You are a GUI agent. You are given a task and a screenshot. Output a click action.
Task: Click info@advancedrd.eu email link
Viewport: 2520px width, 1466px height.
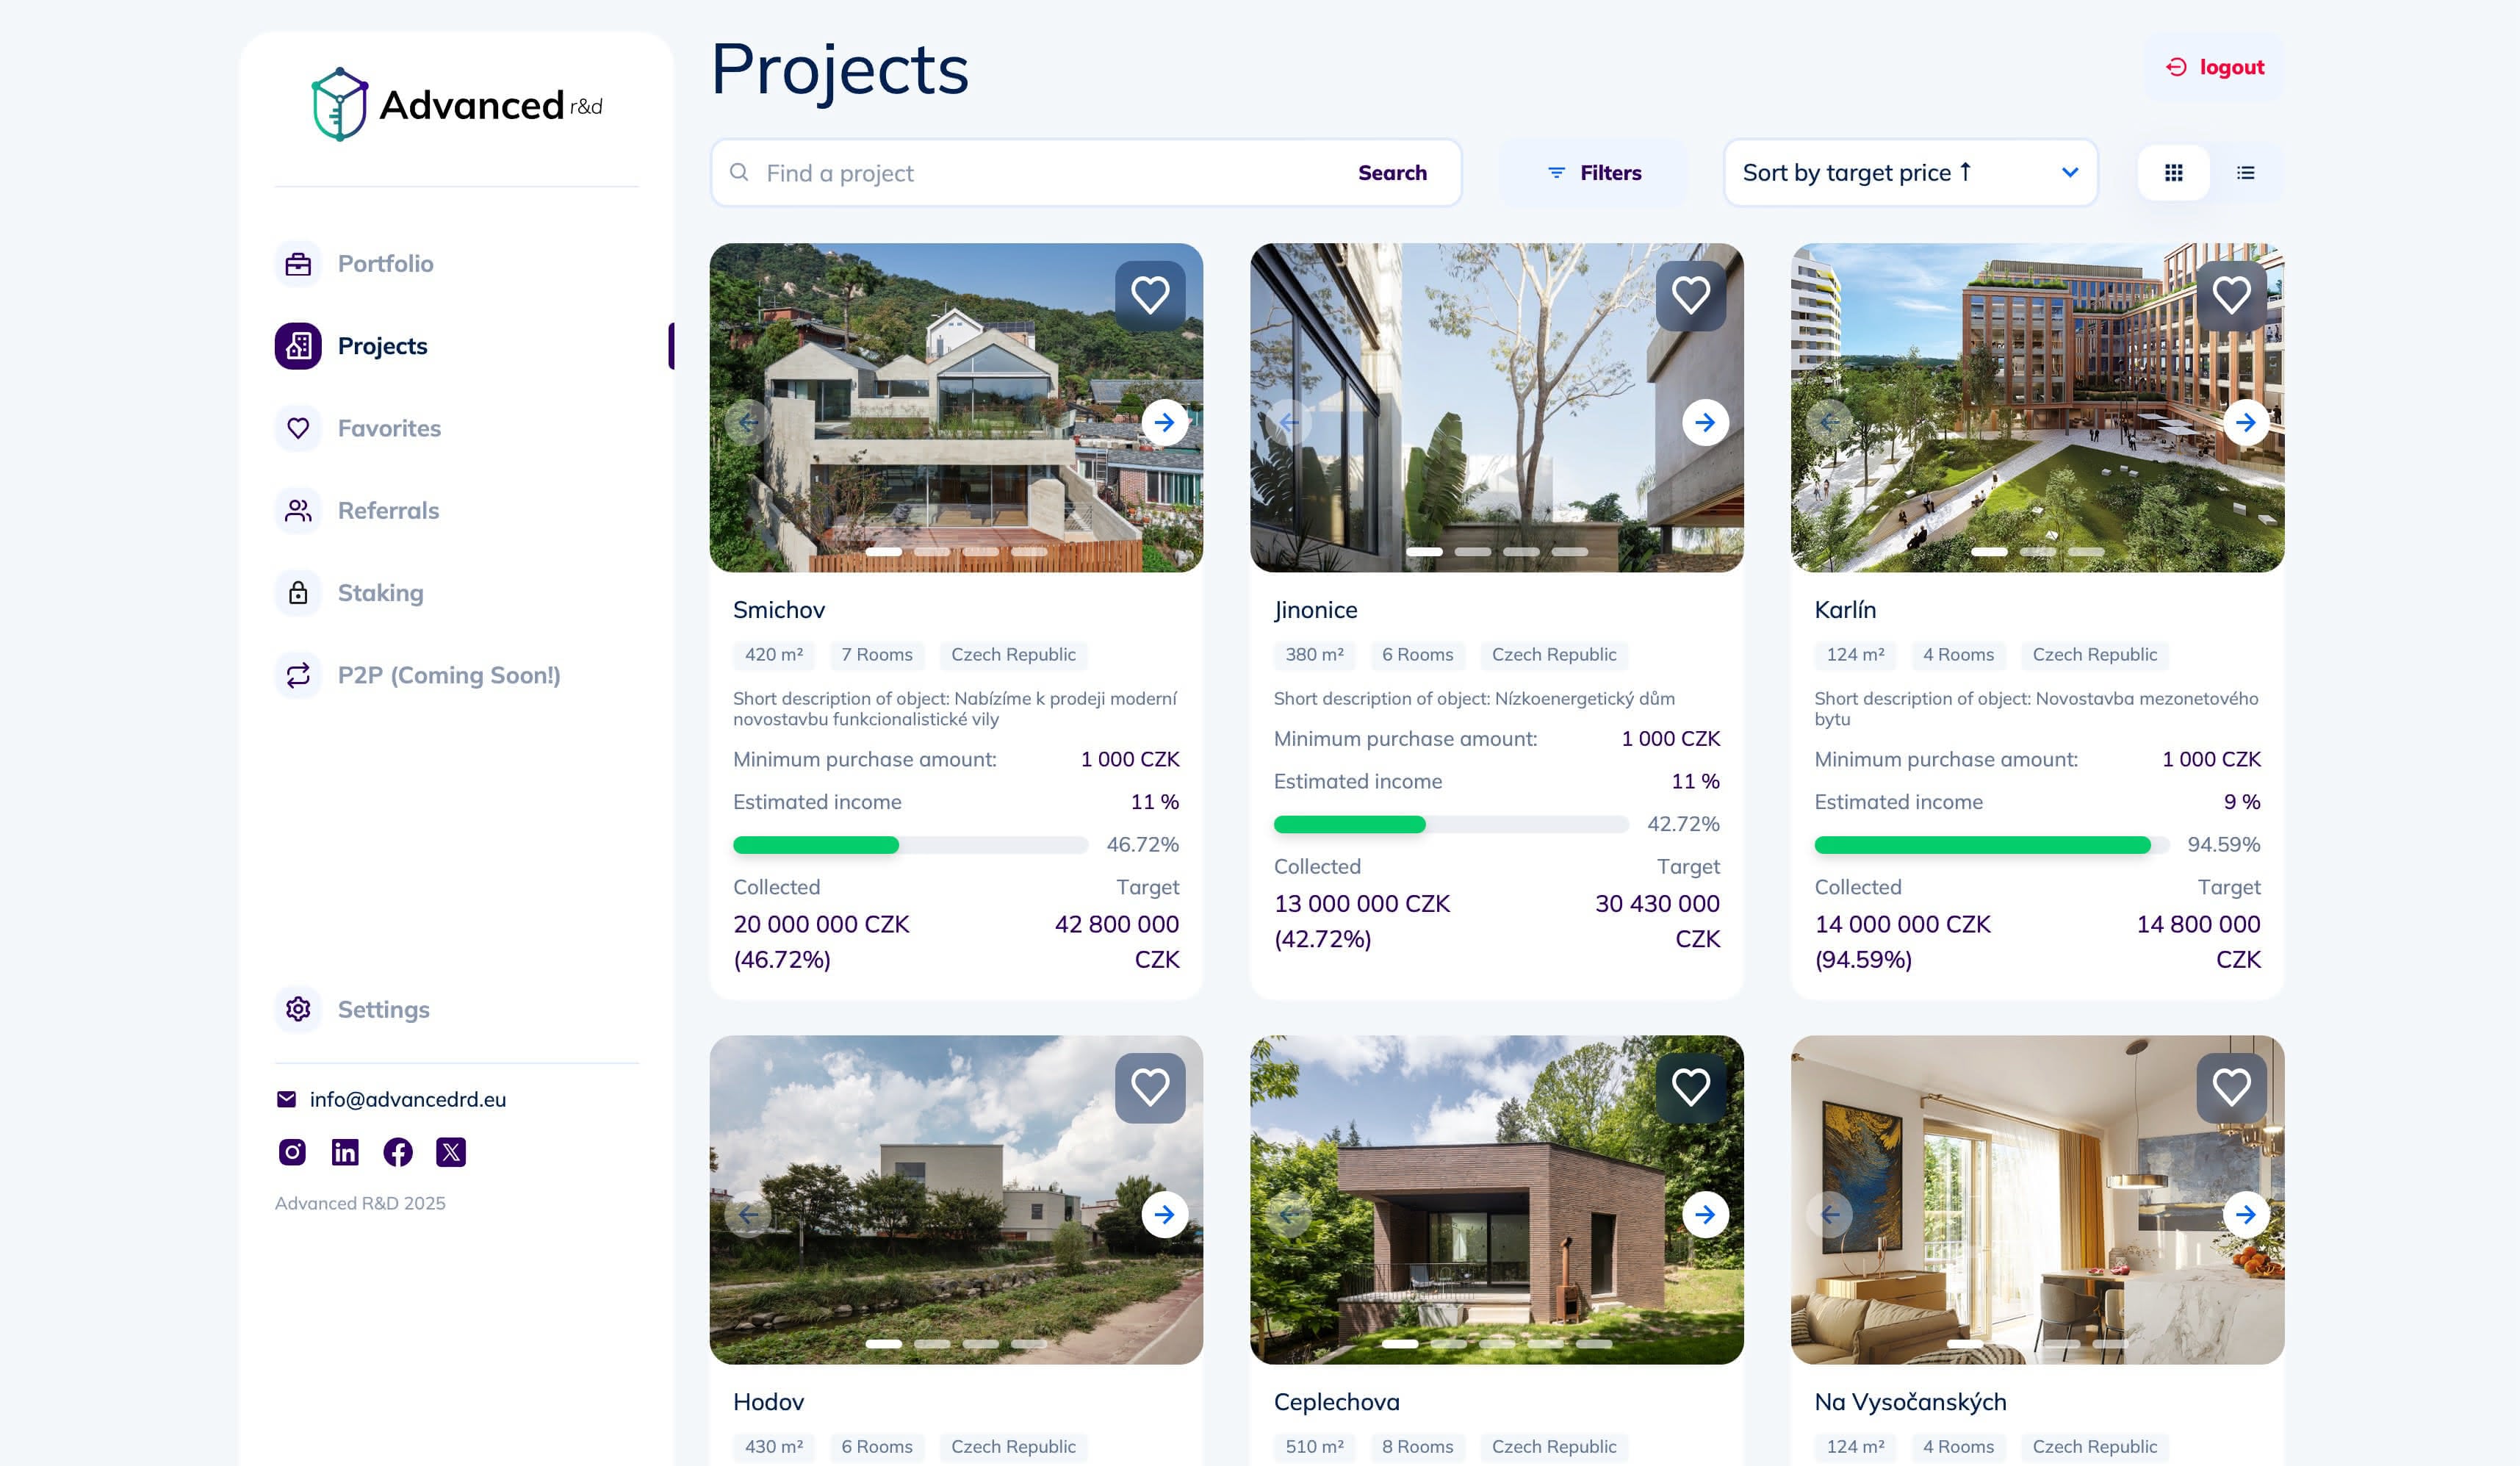[407, 1099]
